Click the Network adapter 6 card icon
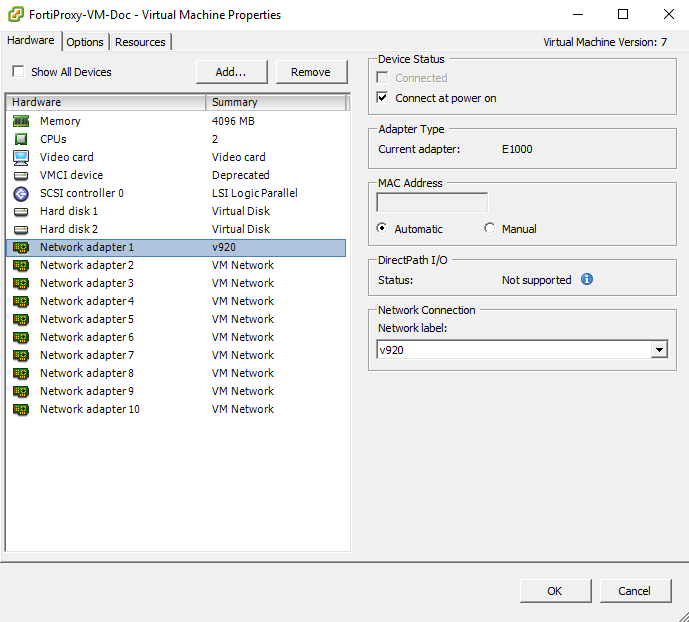Image resolution: width=689 pixels, height=622 pixels. coord(21,337)
